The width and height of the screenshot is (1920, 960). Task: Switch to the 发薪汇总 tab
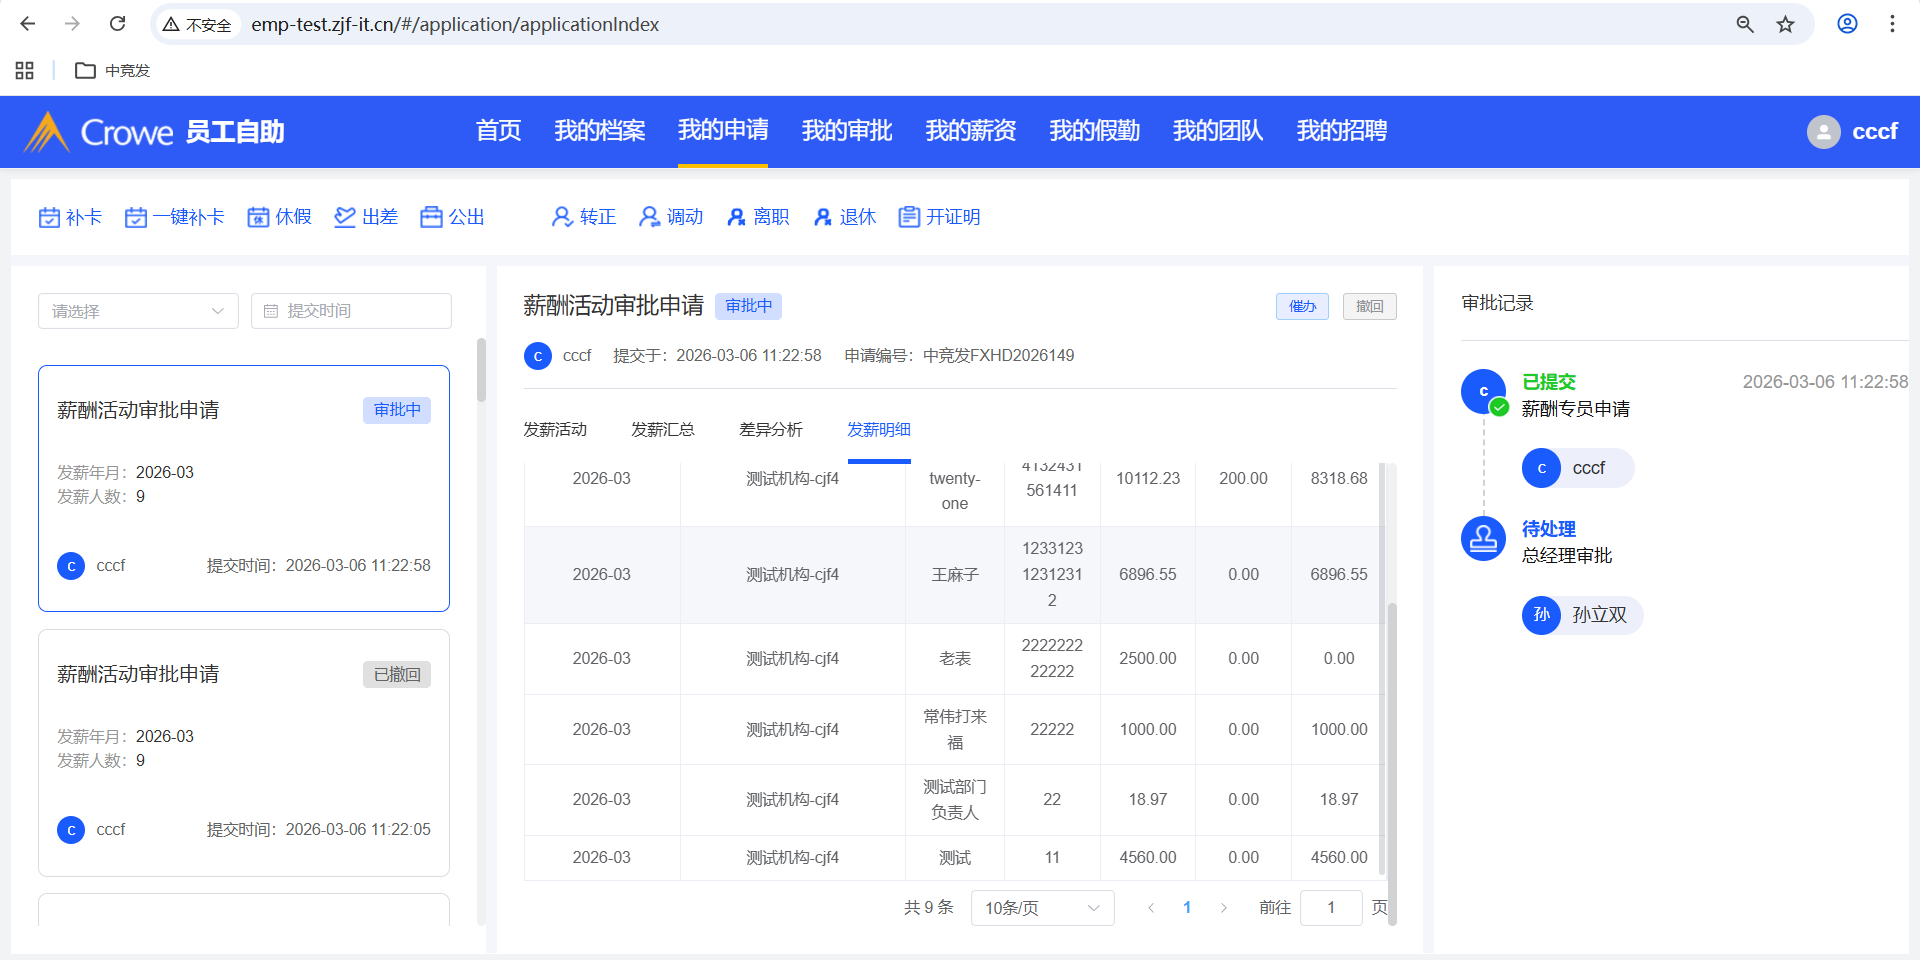(662, 430)
